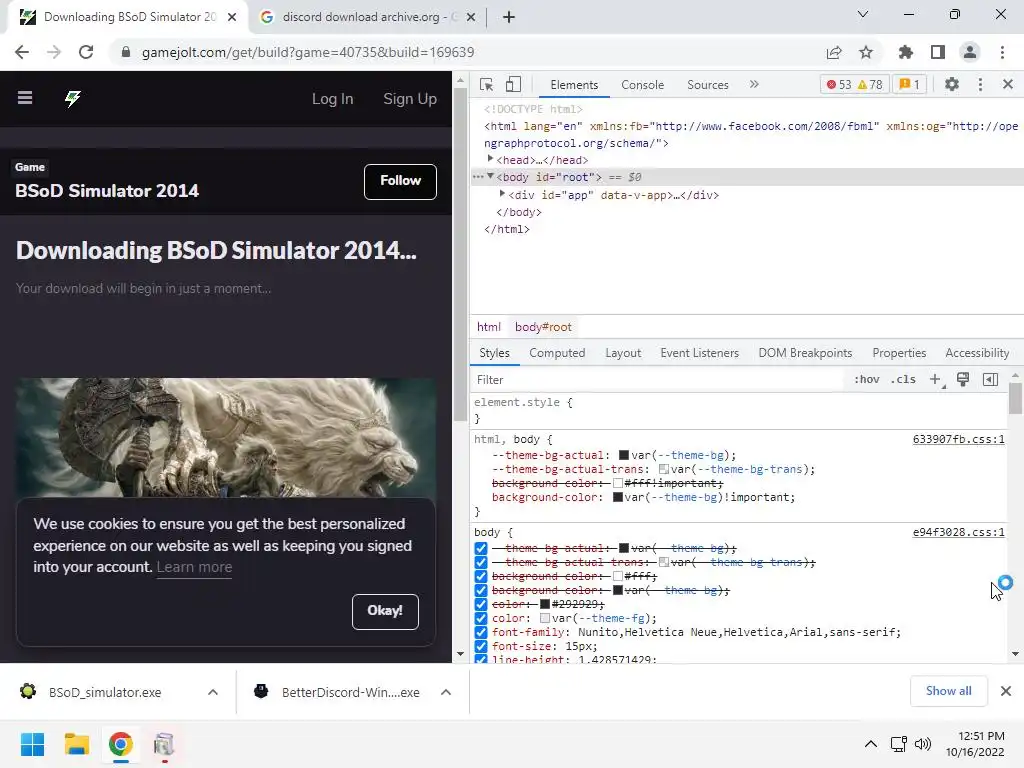The width and height of the screenshot is (1024, 768).
Task: Click the Follow button for the game
Action: (x=400, y=182)
